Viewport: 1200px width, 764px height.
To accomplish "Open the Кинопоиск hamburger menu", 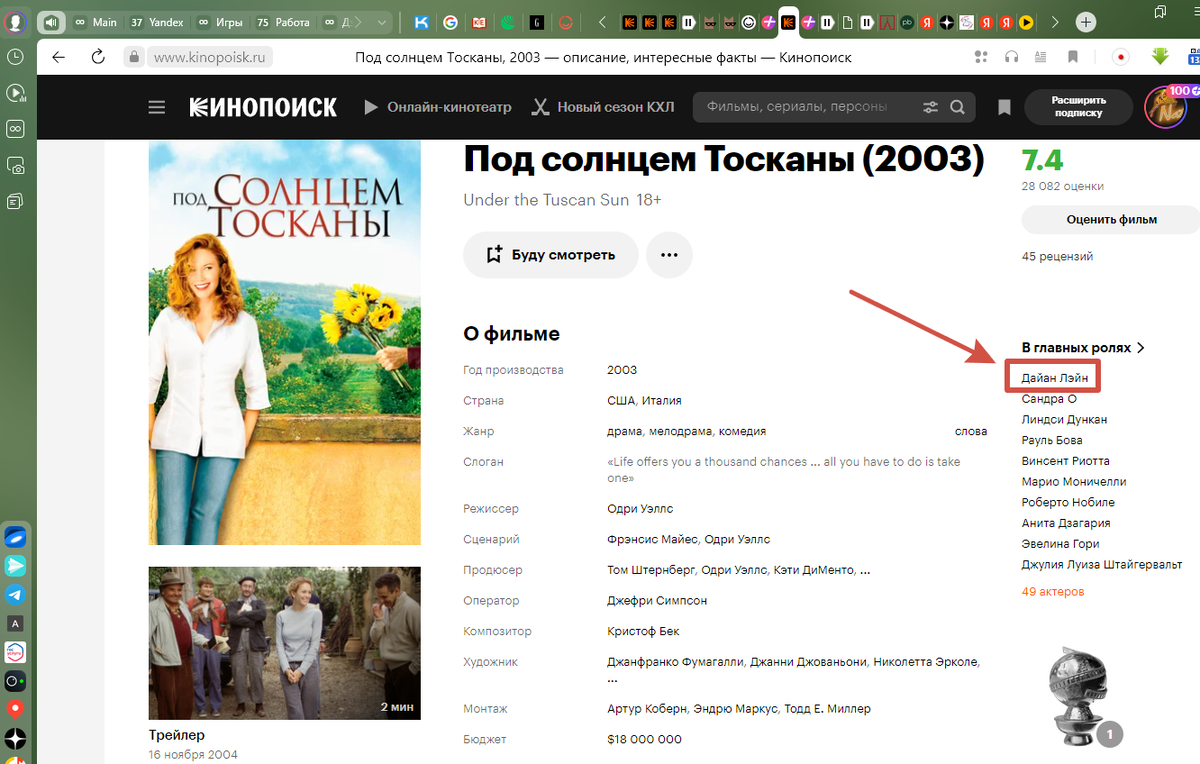I will tap(157, 107).
